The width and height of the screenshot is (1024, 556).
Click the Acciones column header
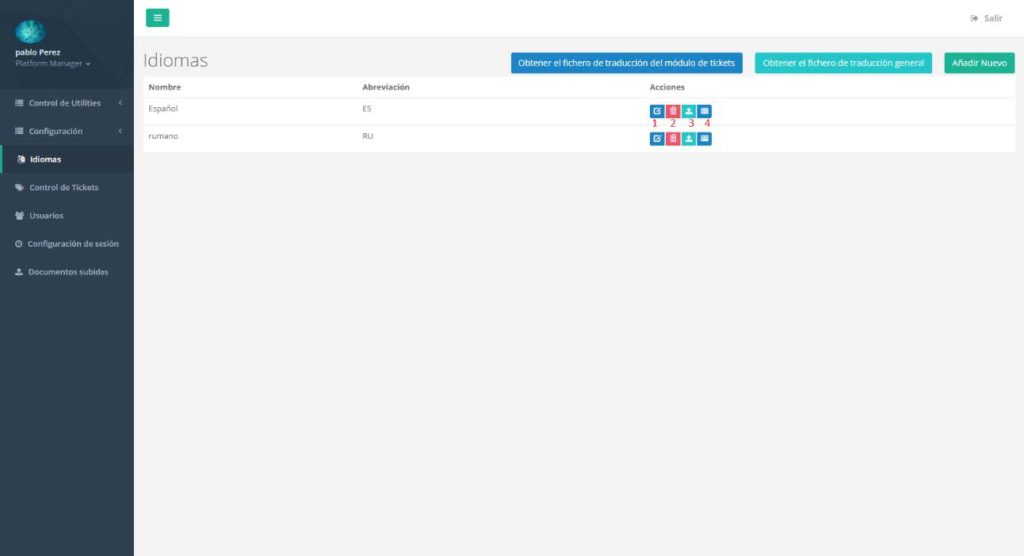[667, 87]
